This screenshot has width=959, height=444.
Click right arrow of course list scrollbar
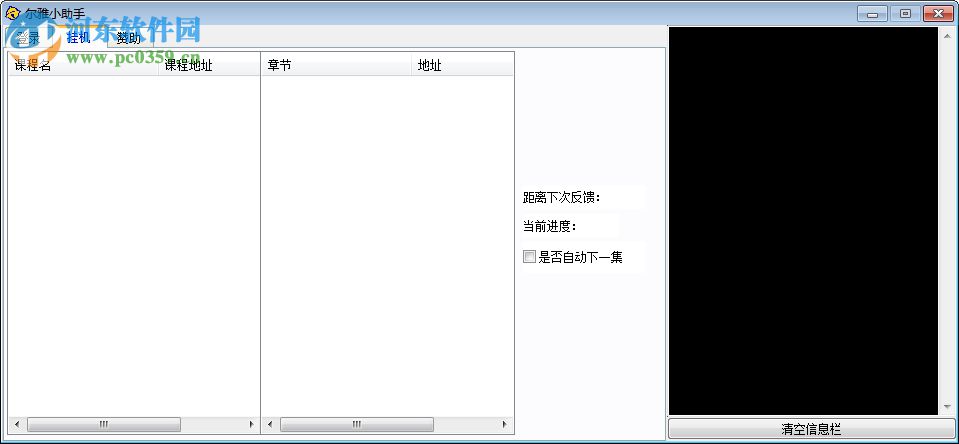[251, 424]
